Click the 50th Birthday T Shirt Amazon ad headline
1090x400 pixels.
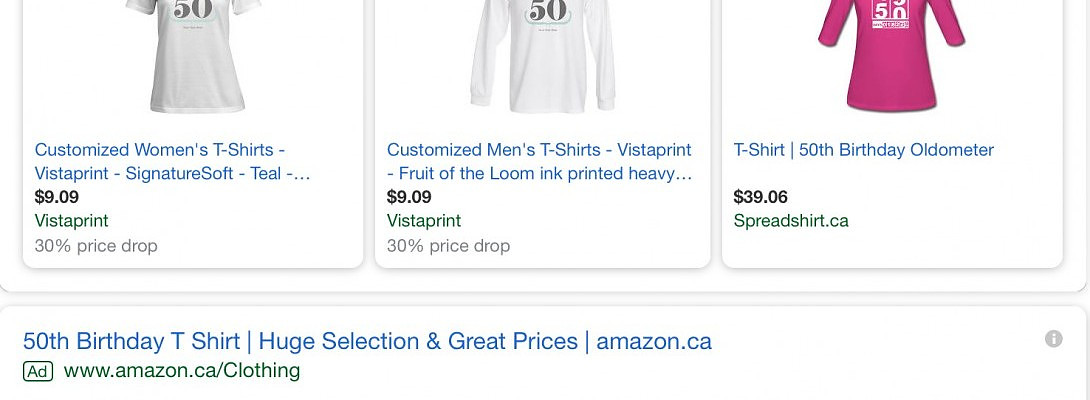[367, 341]
